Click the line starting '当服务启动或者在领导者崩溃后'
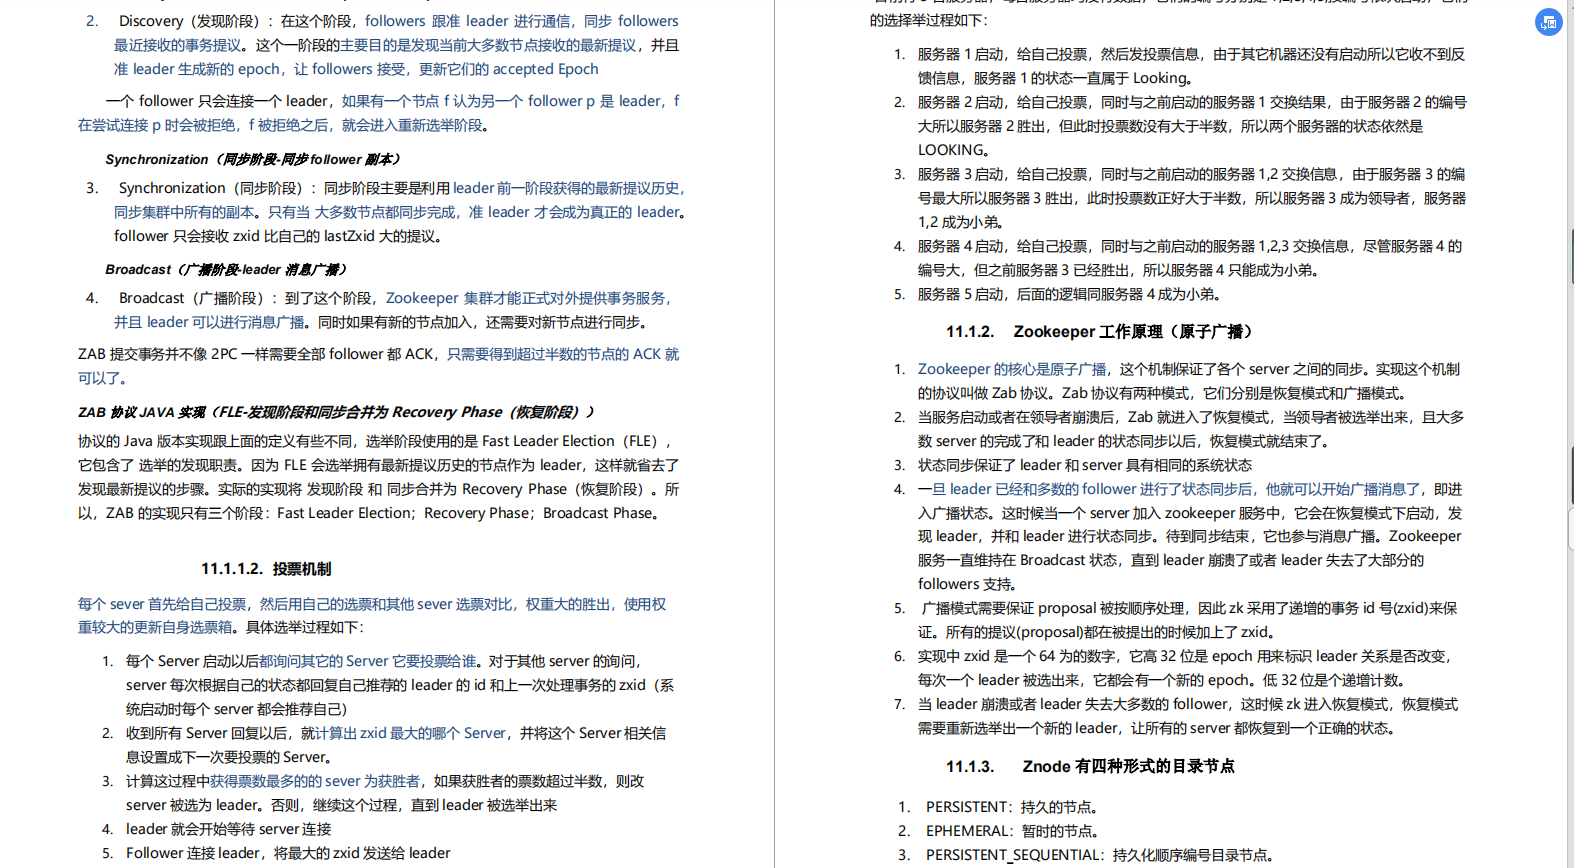This screenshot has width=1574, height=868. pos(1191,417)
